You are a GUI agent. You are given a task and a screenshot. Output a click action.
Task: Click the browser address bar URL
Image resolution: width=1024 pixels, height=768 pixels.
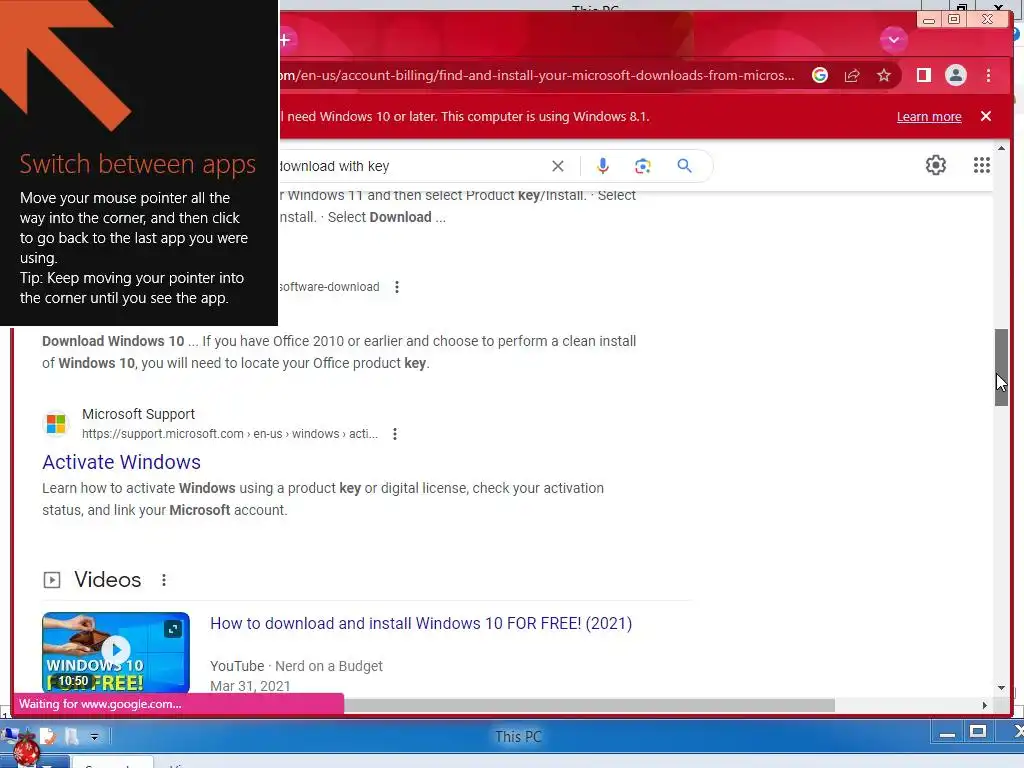[x=537, y=76]
